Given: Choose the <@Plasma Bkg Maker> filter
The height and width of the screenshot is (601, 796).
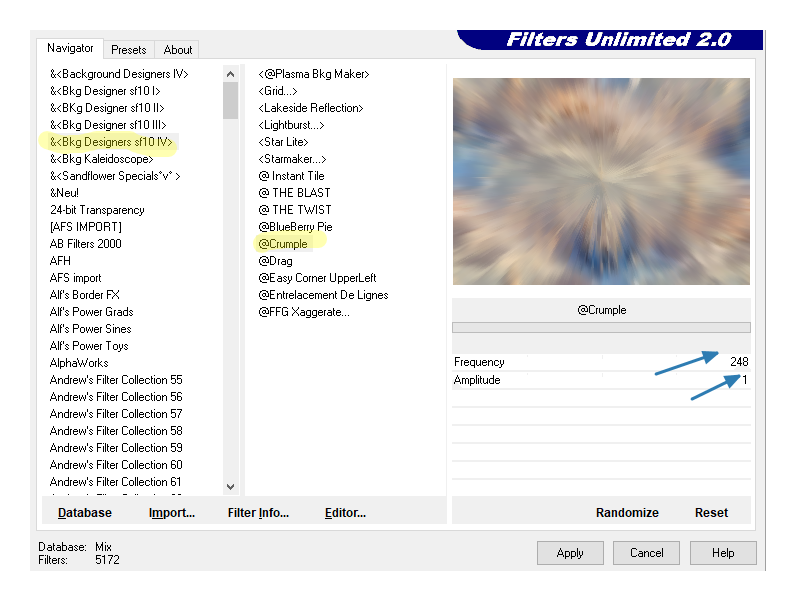Looking at the screenshot, I should (314, 74).
